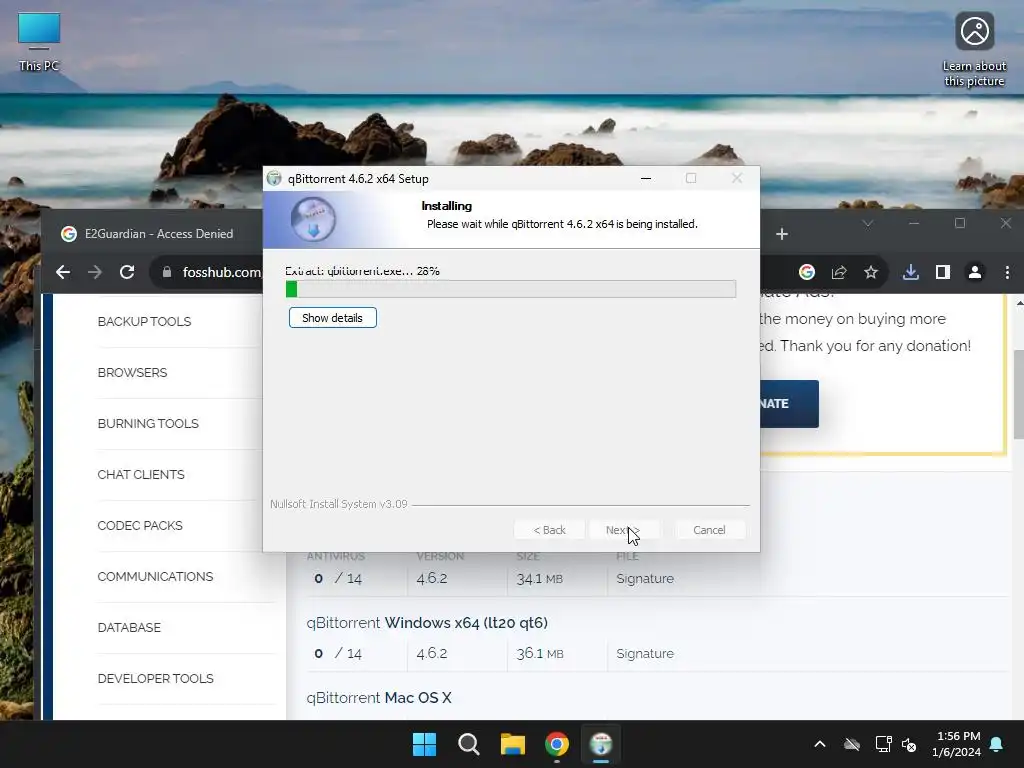Switch to Chrome in taskbar

(556, 744)
